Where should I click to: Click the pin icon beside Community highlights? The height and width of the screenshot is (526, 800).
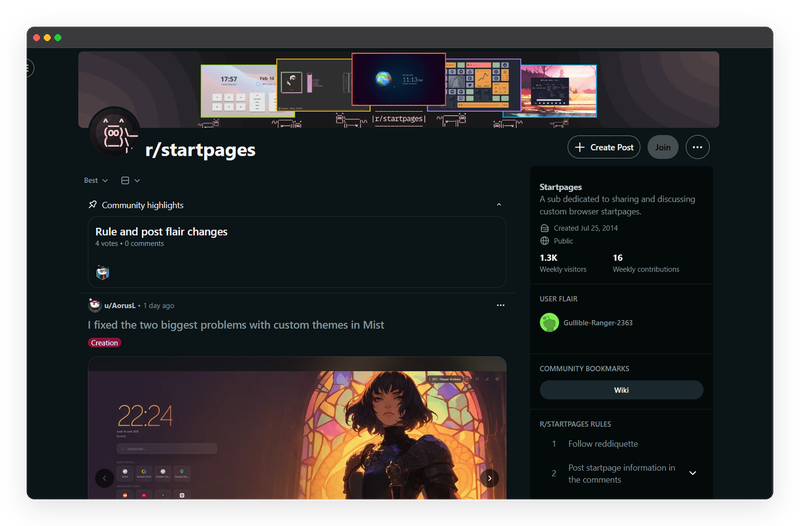(92, 205)
